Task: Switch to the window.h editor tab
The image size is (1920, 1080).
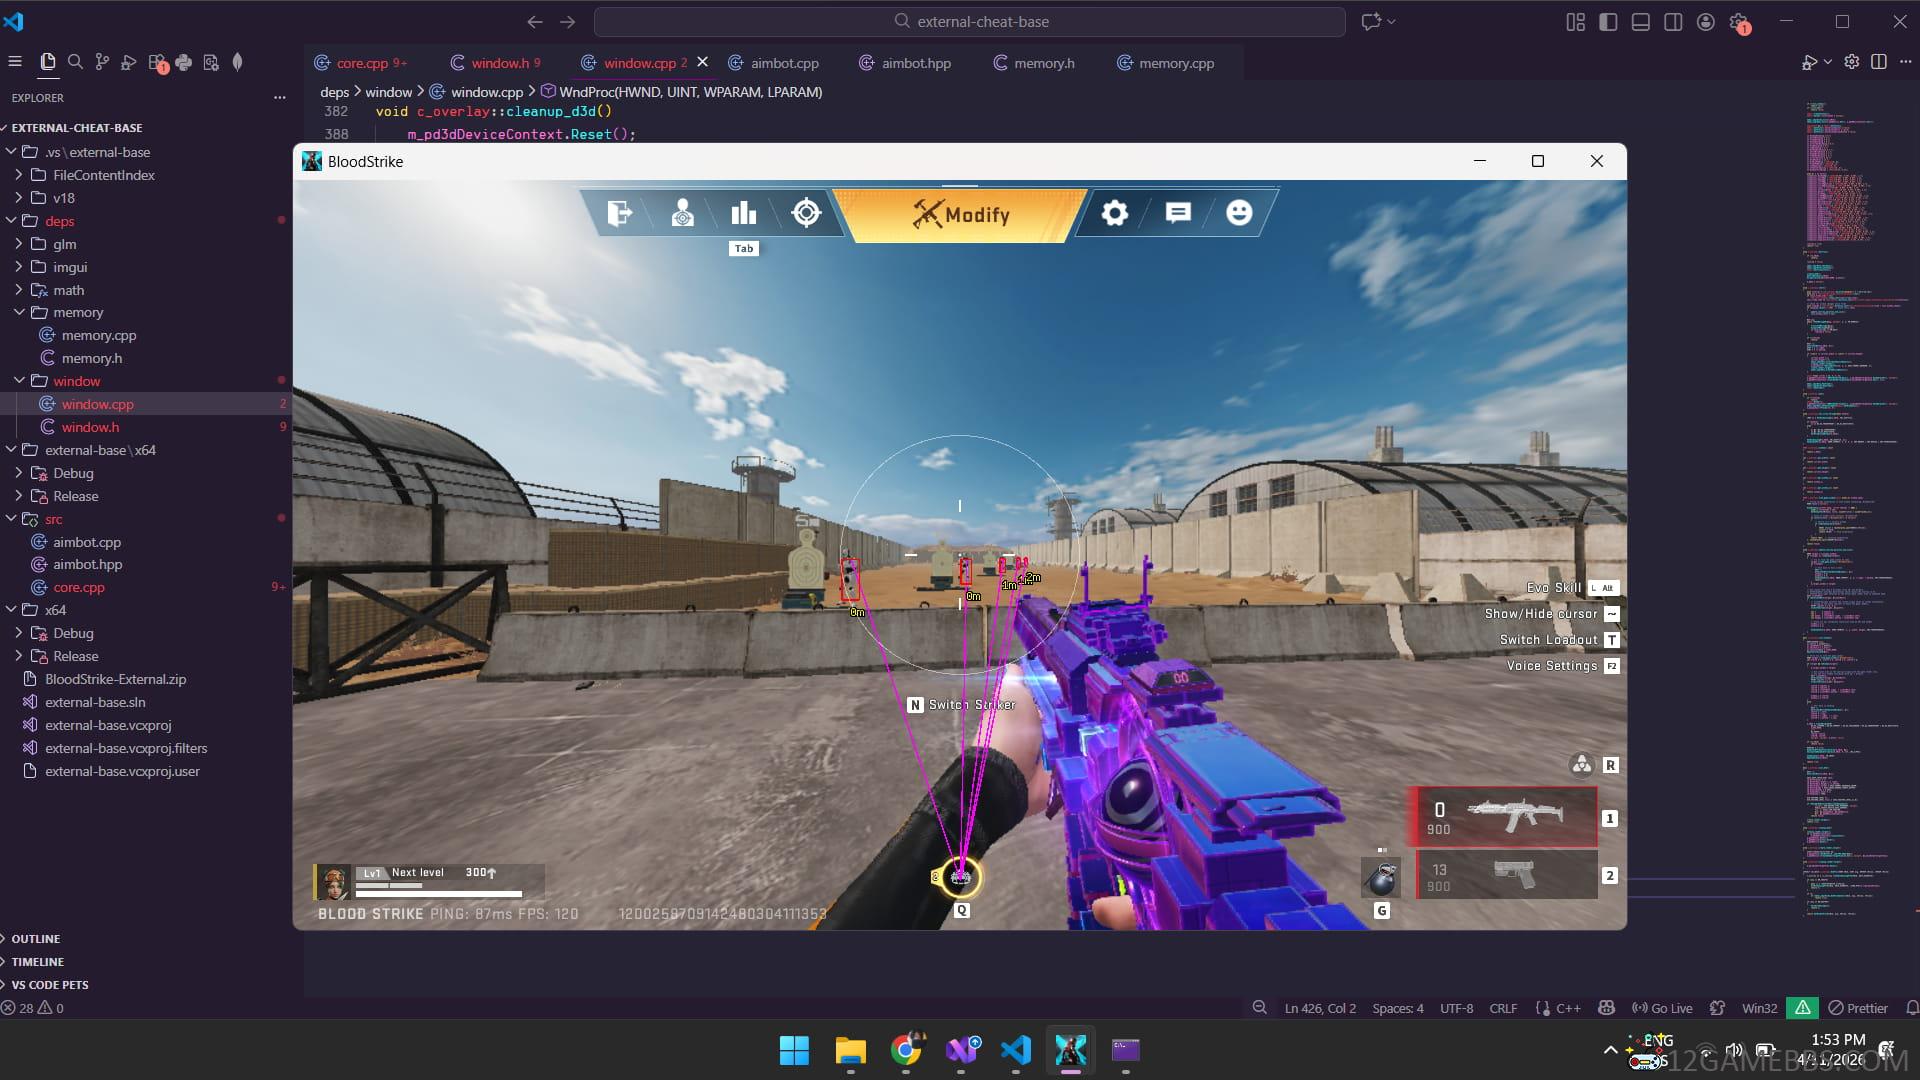Action: click(496, 63)
